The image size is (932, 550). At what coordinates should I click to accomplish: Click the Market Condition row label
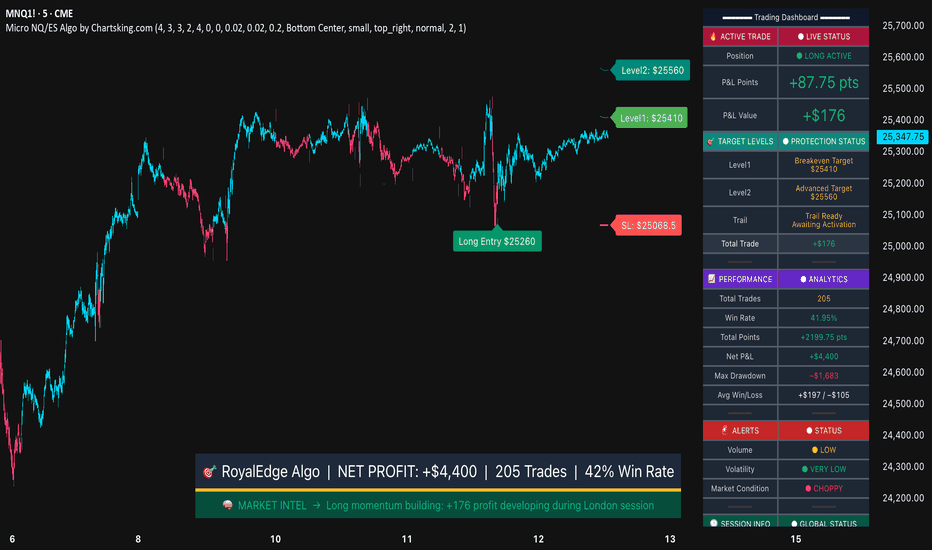(739, 488)
